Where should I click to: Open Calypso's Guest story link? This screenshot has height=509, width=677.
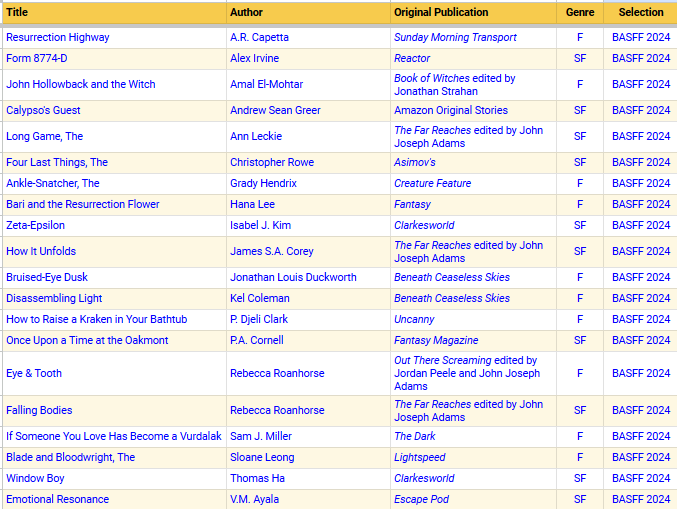coord(43,110)
